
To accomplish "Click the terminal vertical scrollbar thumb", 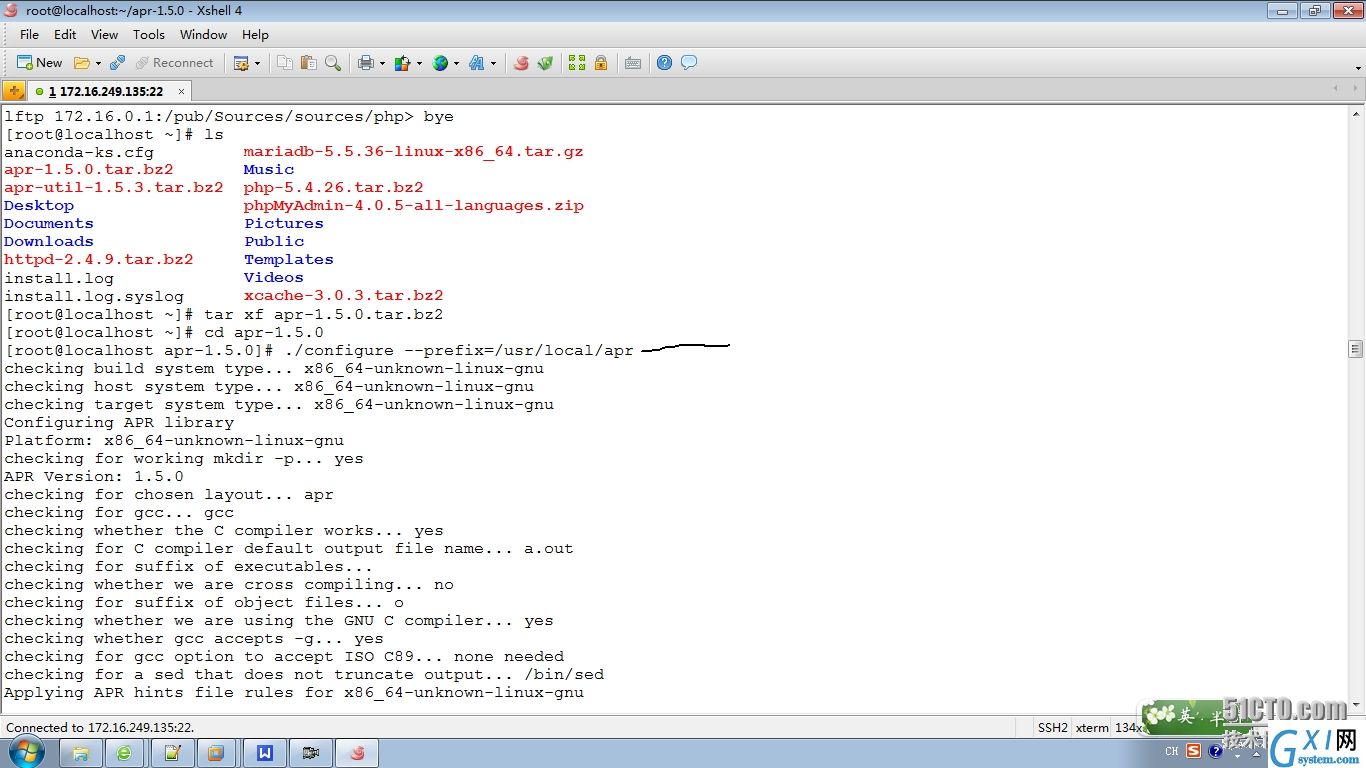I will click(x=1356, y=349).
